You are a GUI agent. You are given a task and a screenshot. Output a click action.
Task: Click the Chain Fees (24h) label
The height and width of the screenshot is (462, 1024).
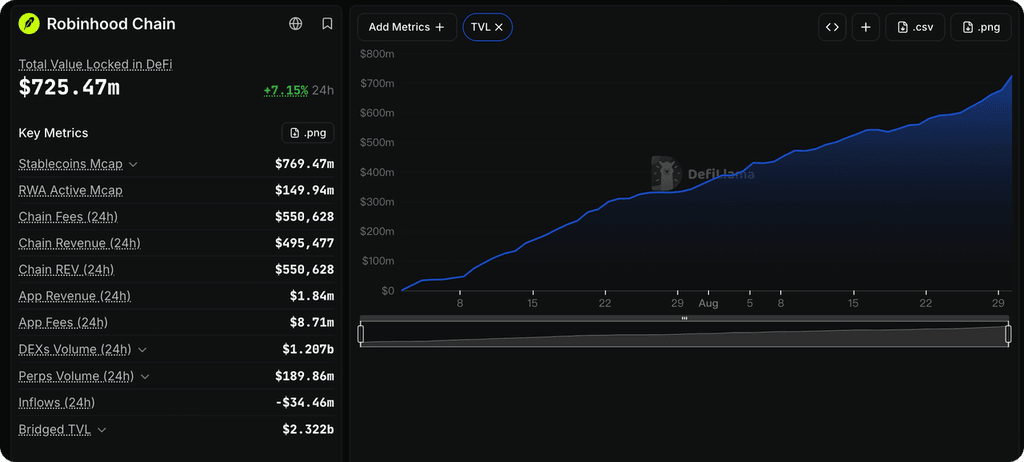[68, 216]
